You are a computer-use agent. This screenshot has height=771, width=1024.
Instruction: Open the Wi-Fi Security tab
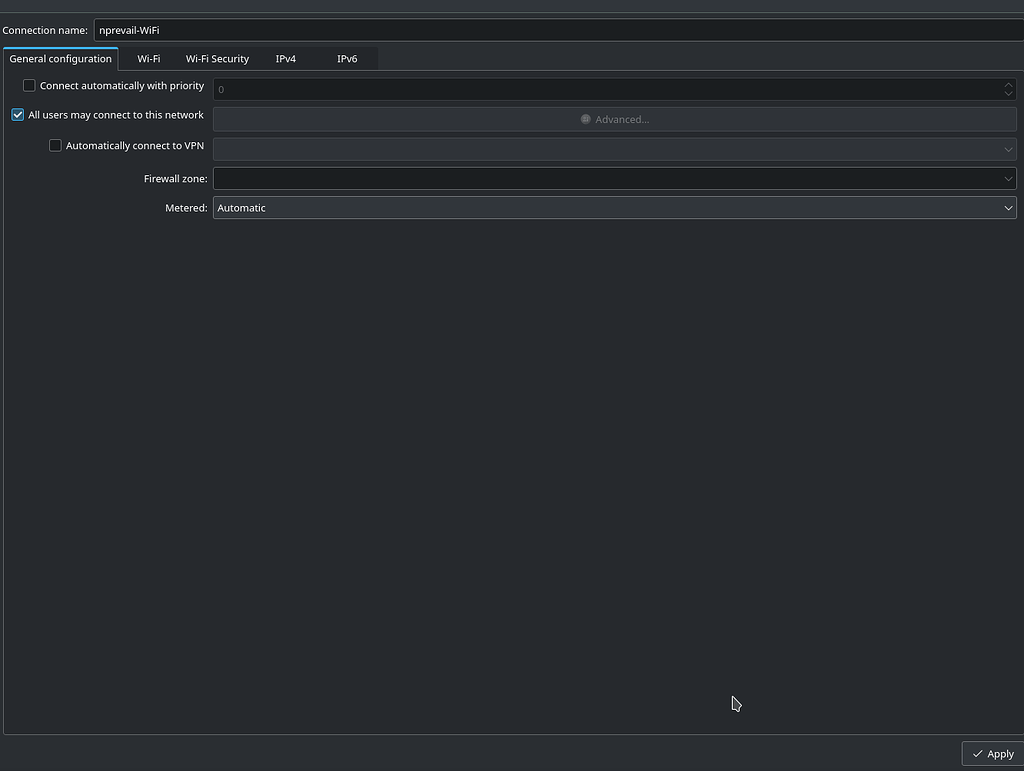(217, 58)
